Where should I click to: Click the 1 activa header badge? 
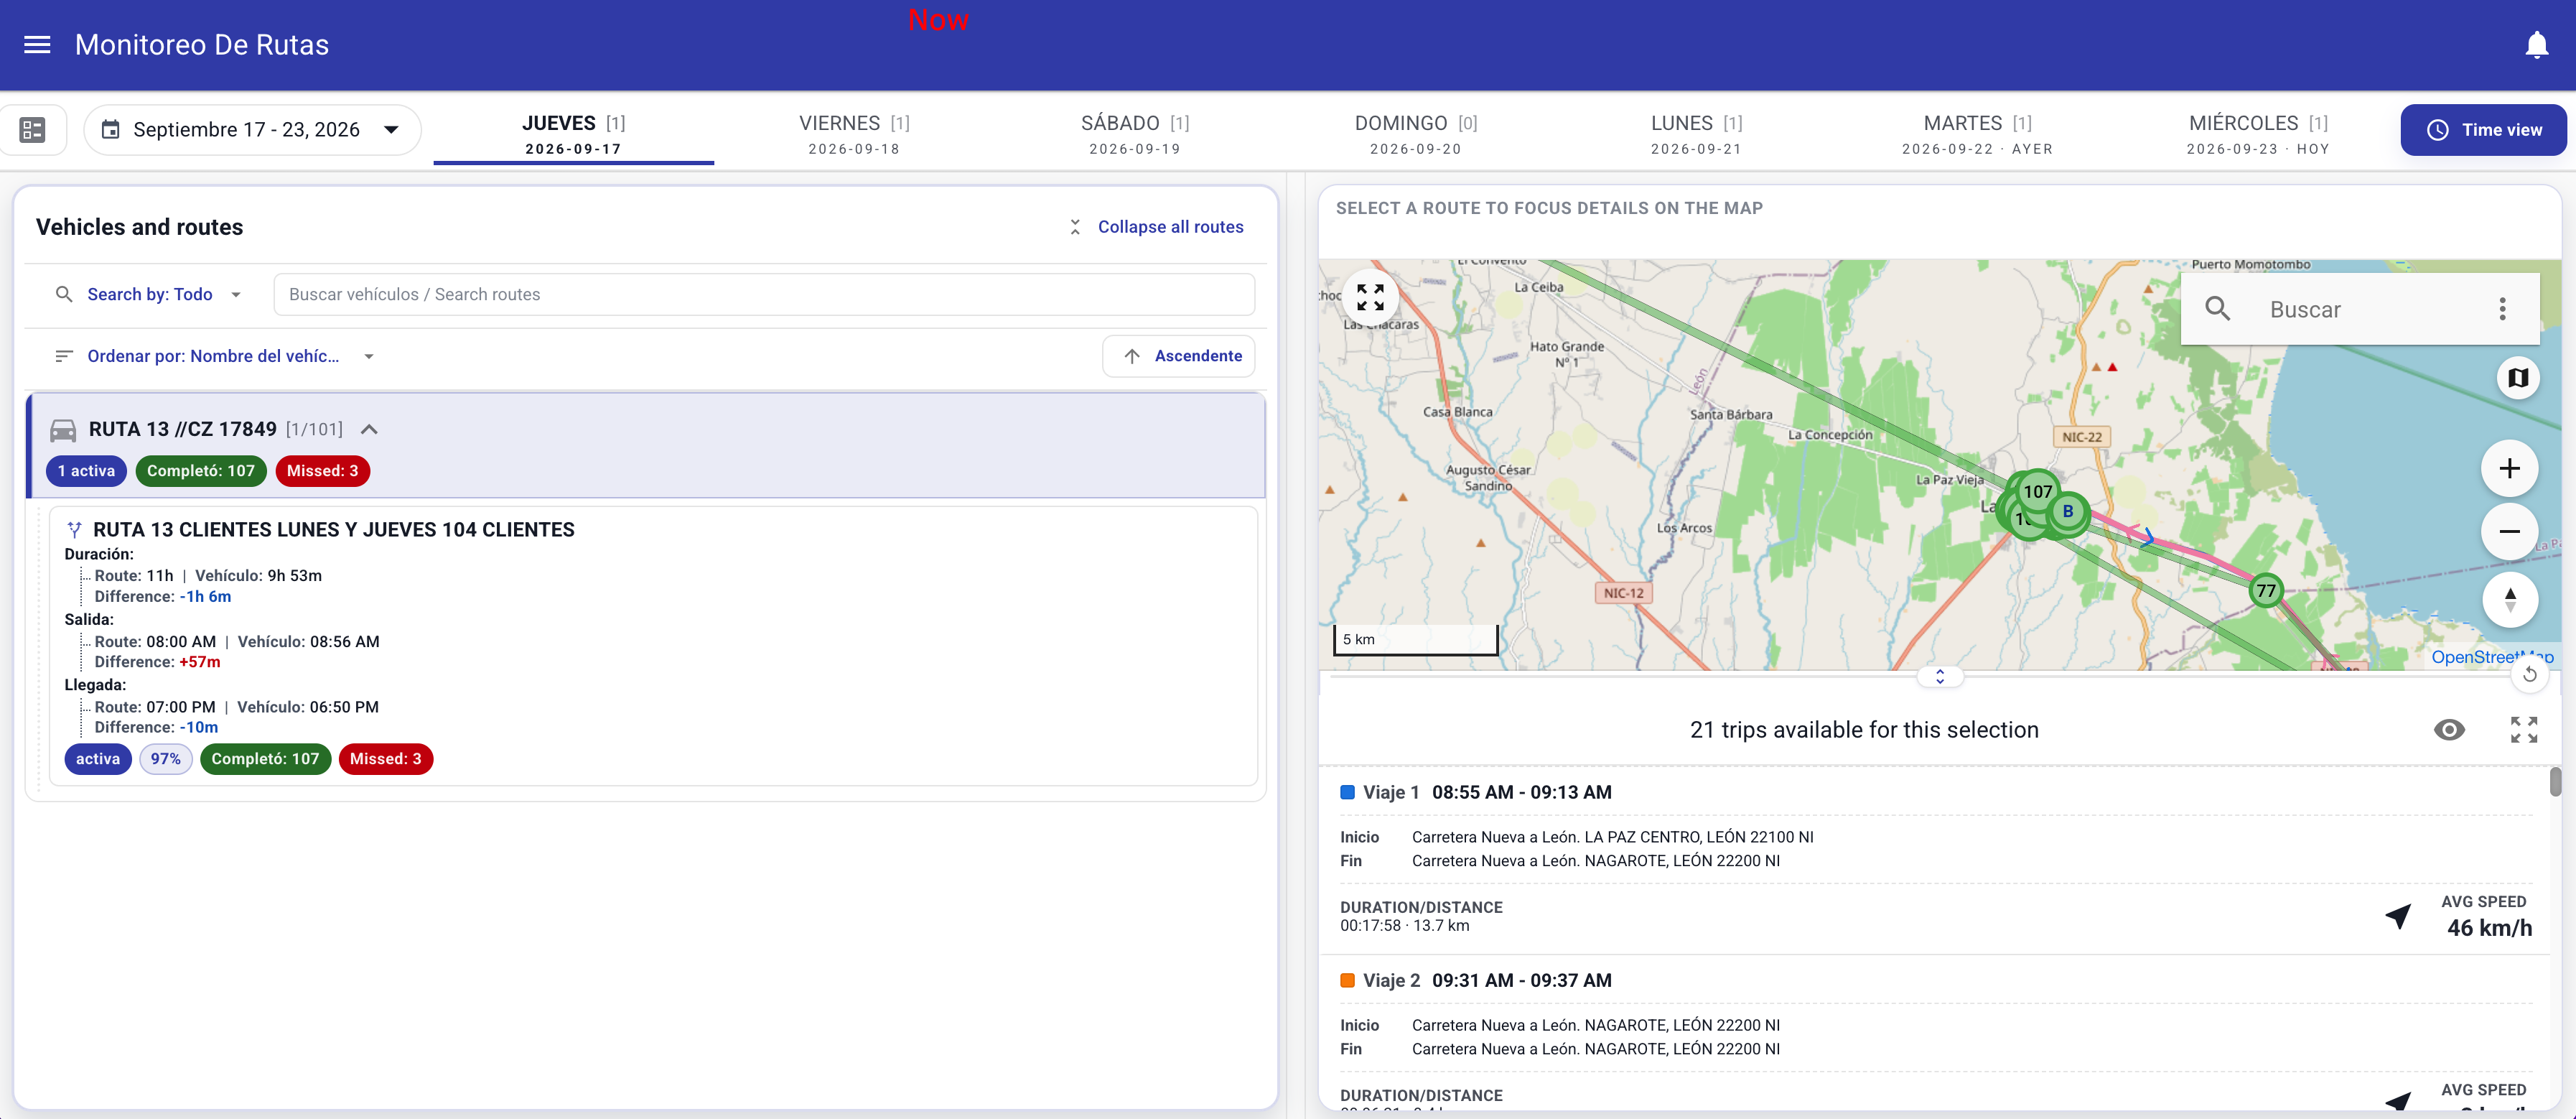(86, 471)
